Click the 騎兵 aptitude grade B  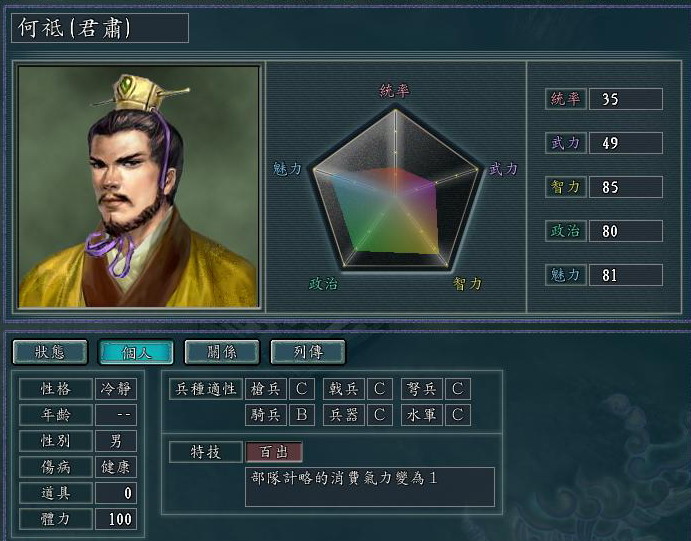[x=302, y=415]
